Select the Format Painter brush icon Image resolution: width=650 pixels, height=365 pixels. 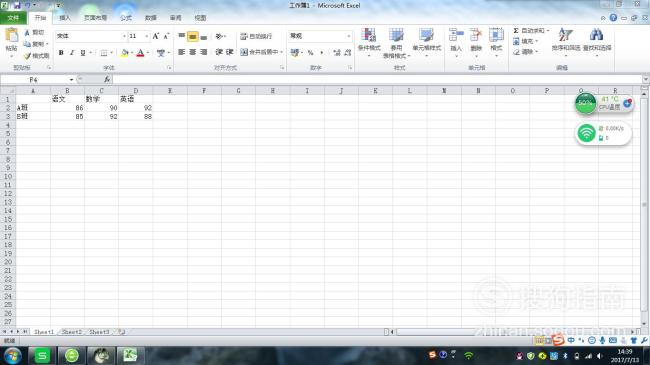[x=27, y=56]
